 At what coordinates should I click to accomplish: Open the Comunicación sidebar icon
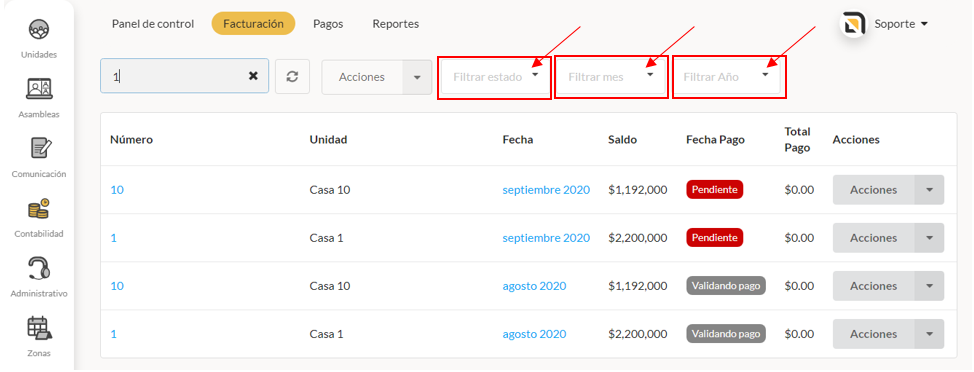pos(39,148)
